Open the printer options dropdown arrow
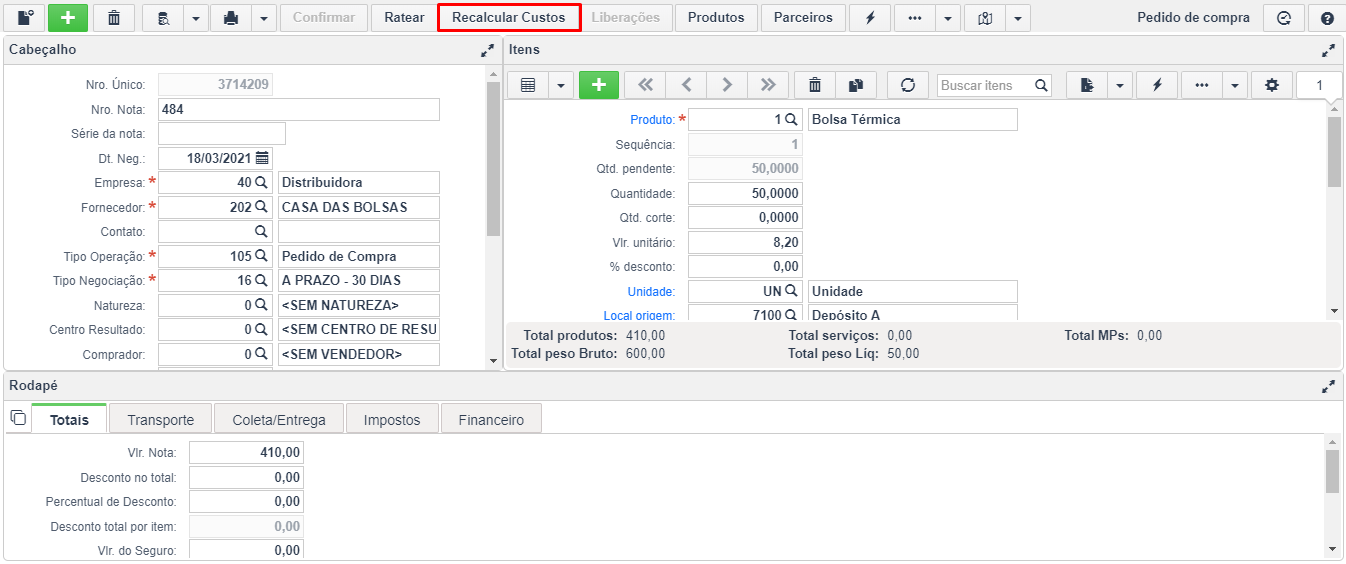The width and height of the screenshot is (1346, 564). 264,18
